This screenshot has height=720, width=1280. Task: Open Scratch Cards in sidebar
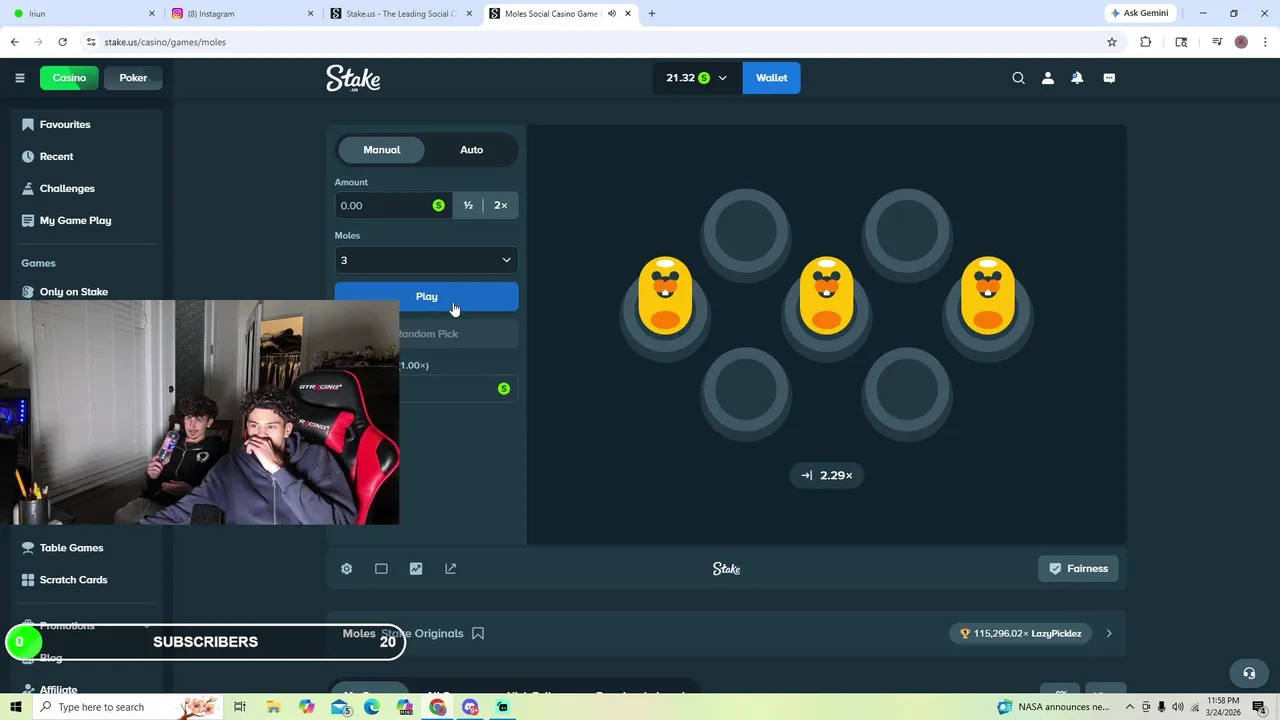(73, 580)
